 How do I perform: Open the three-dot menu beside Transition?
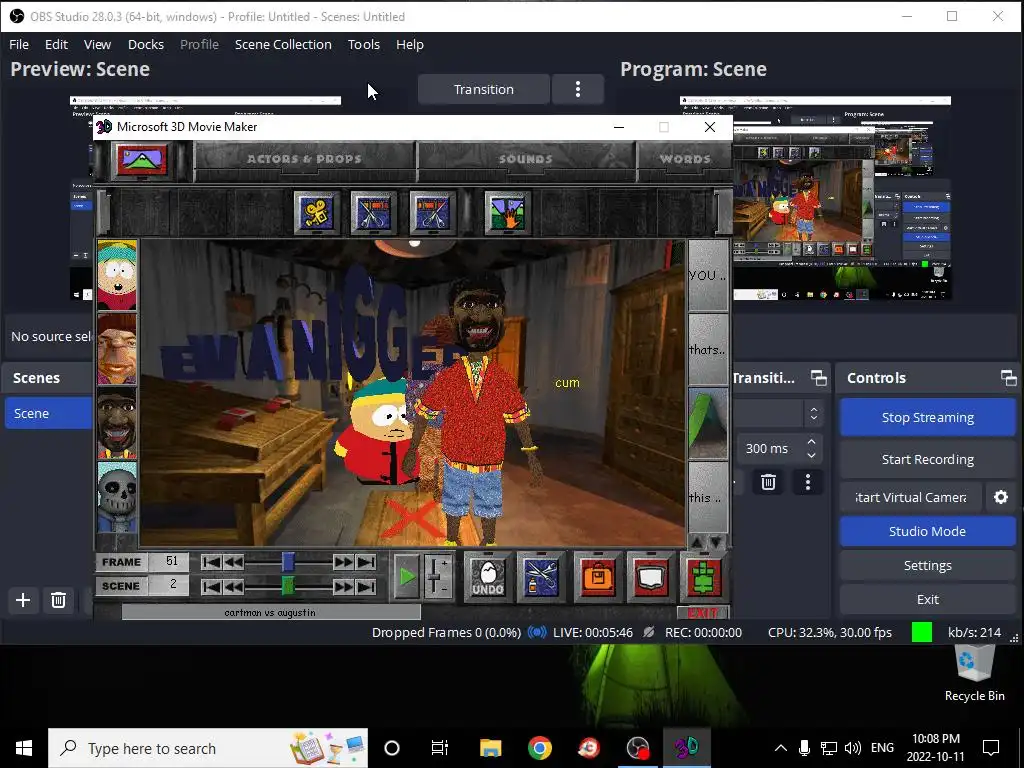point(578,89)
